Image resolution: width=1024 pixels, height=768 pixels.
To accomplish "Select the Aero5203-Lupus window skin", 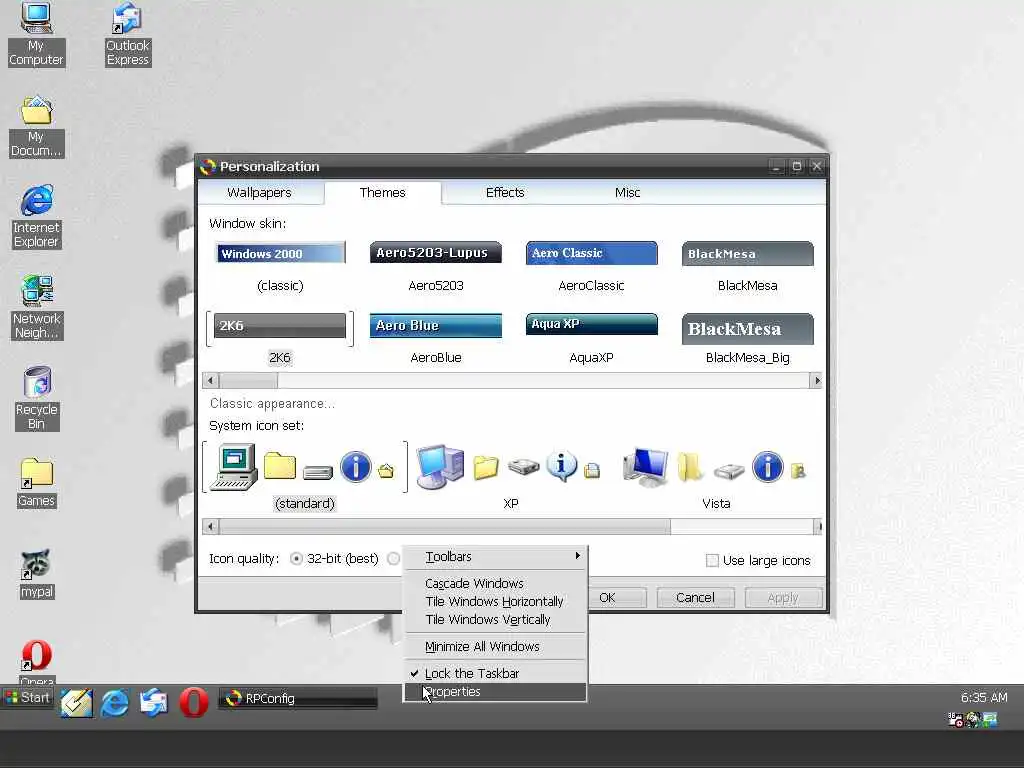I will tap(436, 268).
